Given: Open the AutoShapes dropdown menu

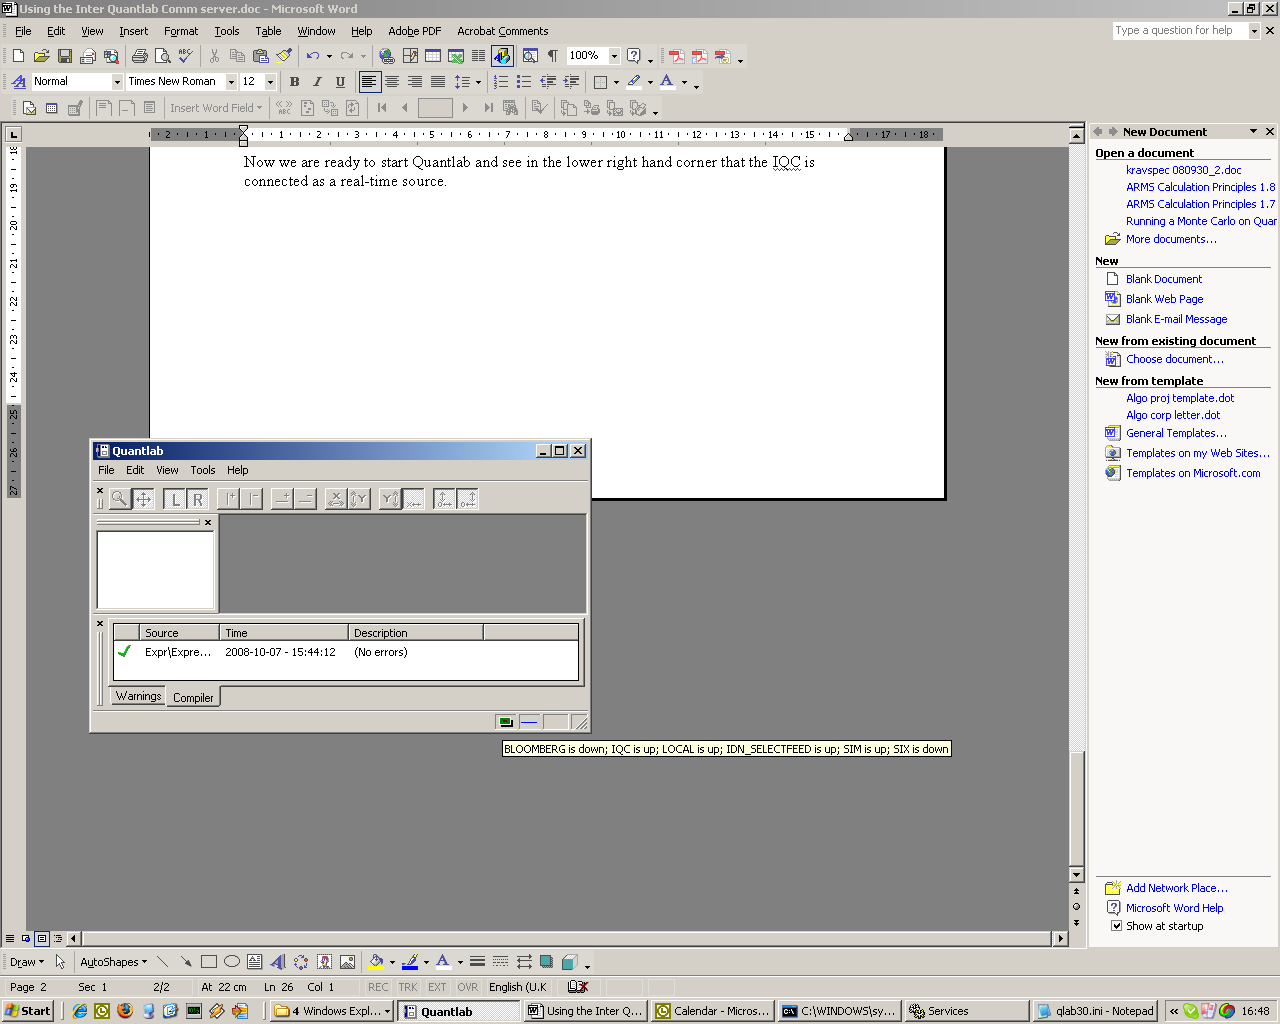Looking at the screenshot, I should [x=113, y=962].
